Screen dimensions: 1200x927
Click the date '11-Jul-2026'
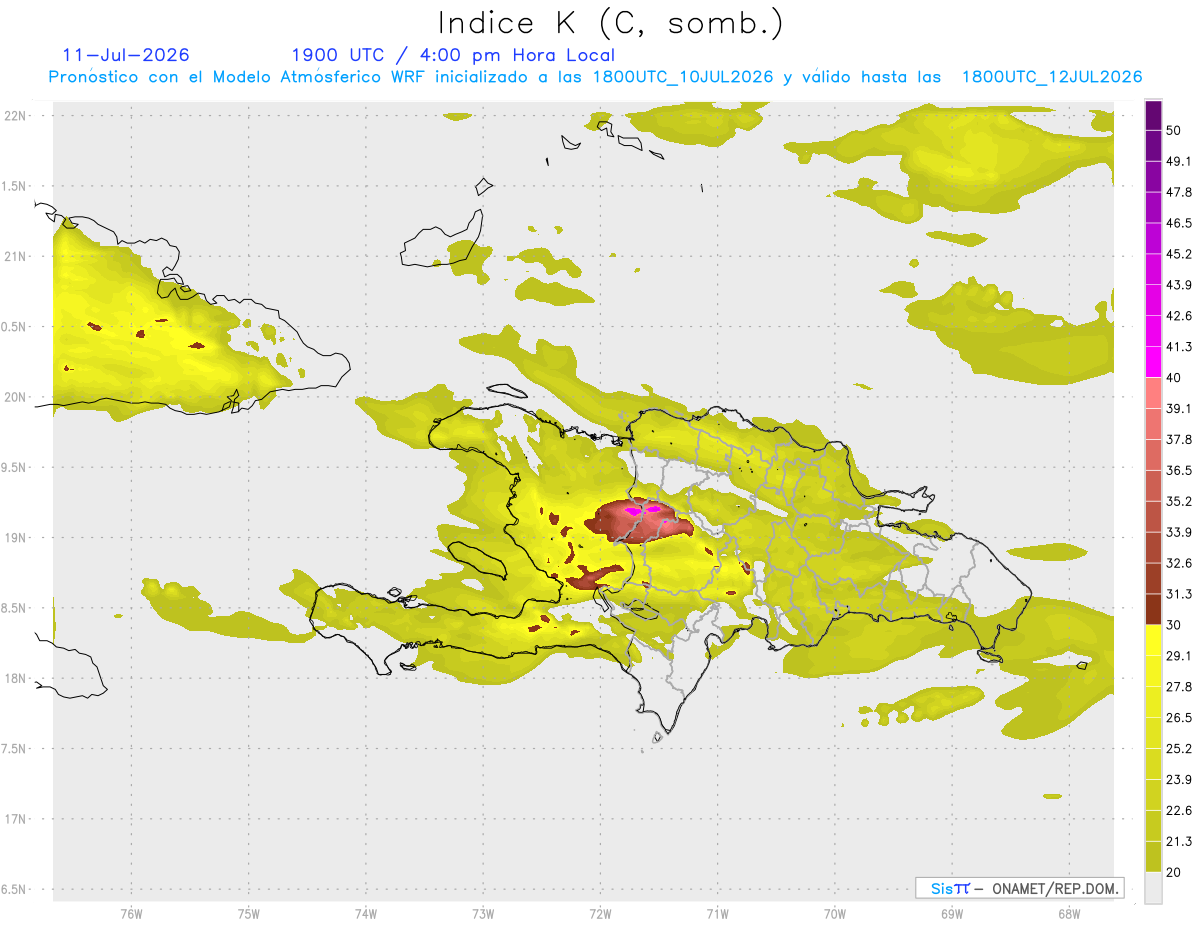[x=126, y=55]
